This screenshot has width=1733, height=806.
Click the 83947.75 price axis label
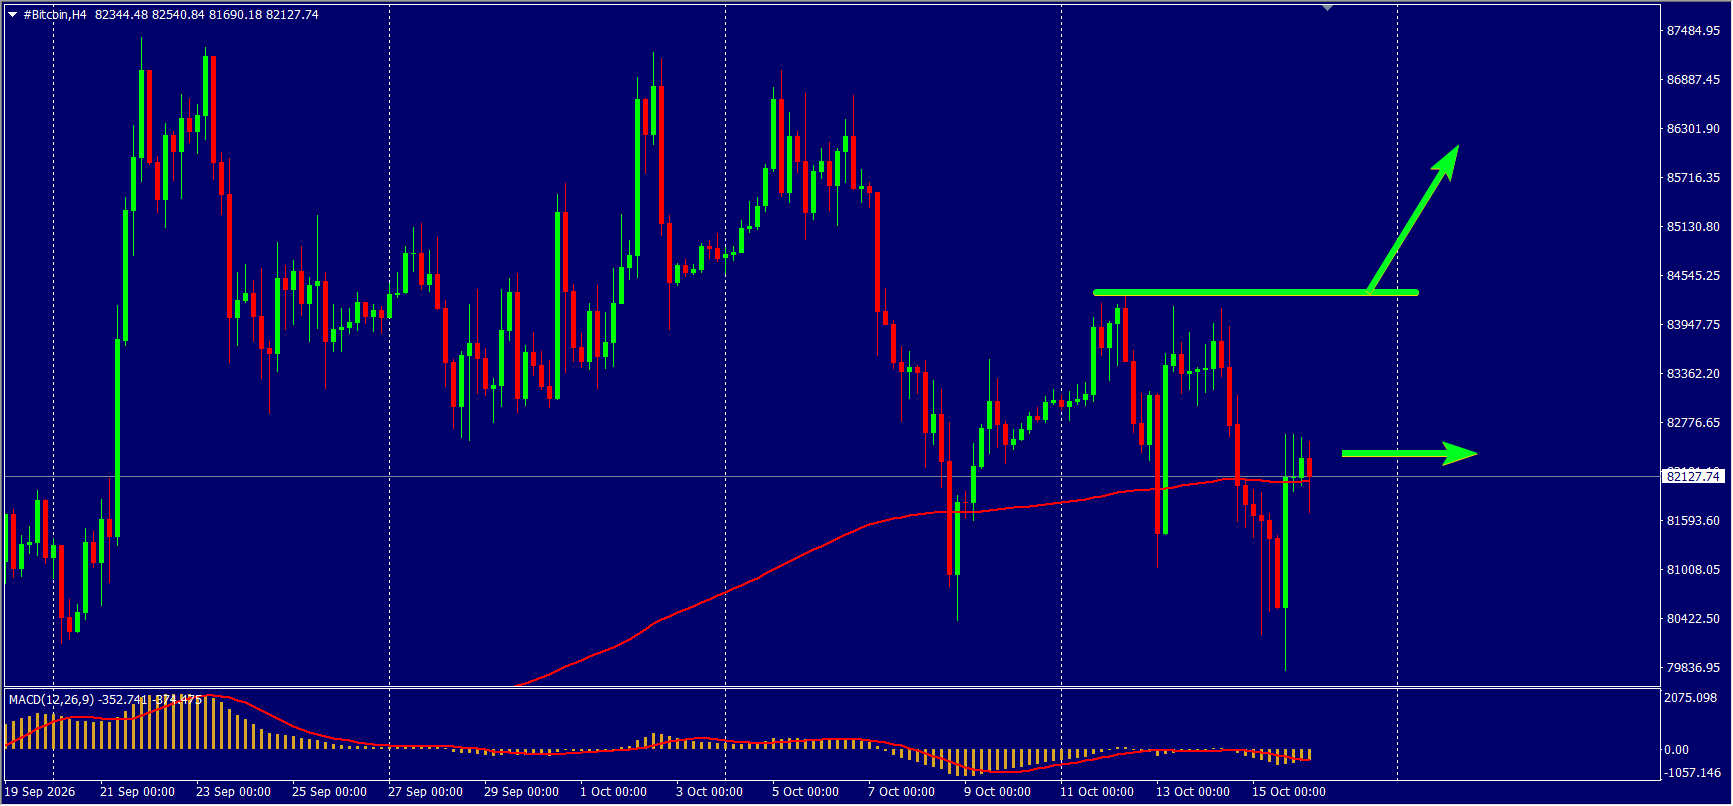[1693, 325]
